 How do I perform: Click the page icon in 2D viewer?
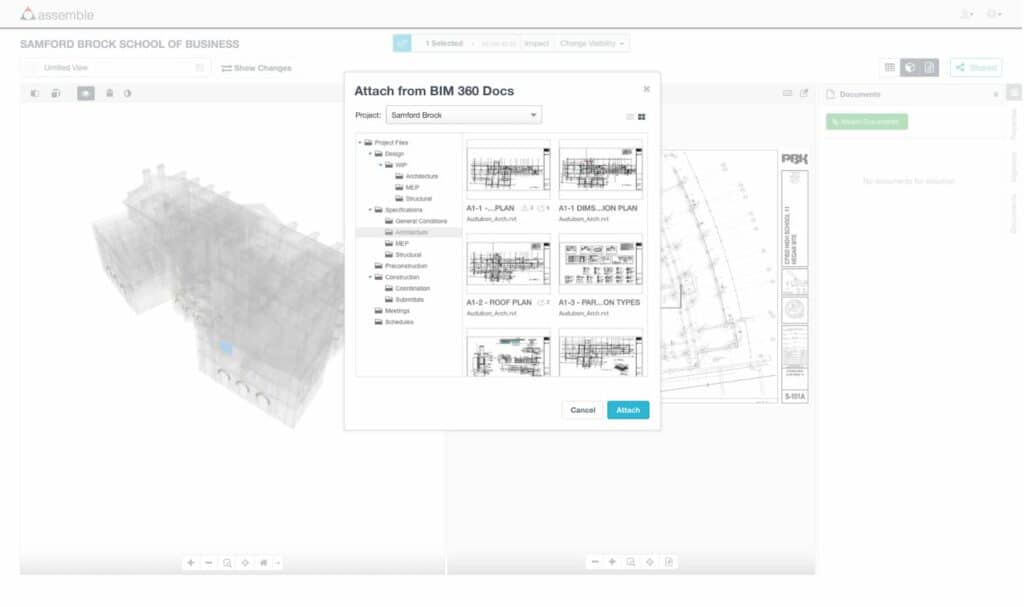click(669, 562)
